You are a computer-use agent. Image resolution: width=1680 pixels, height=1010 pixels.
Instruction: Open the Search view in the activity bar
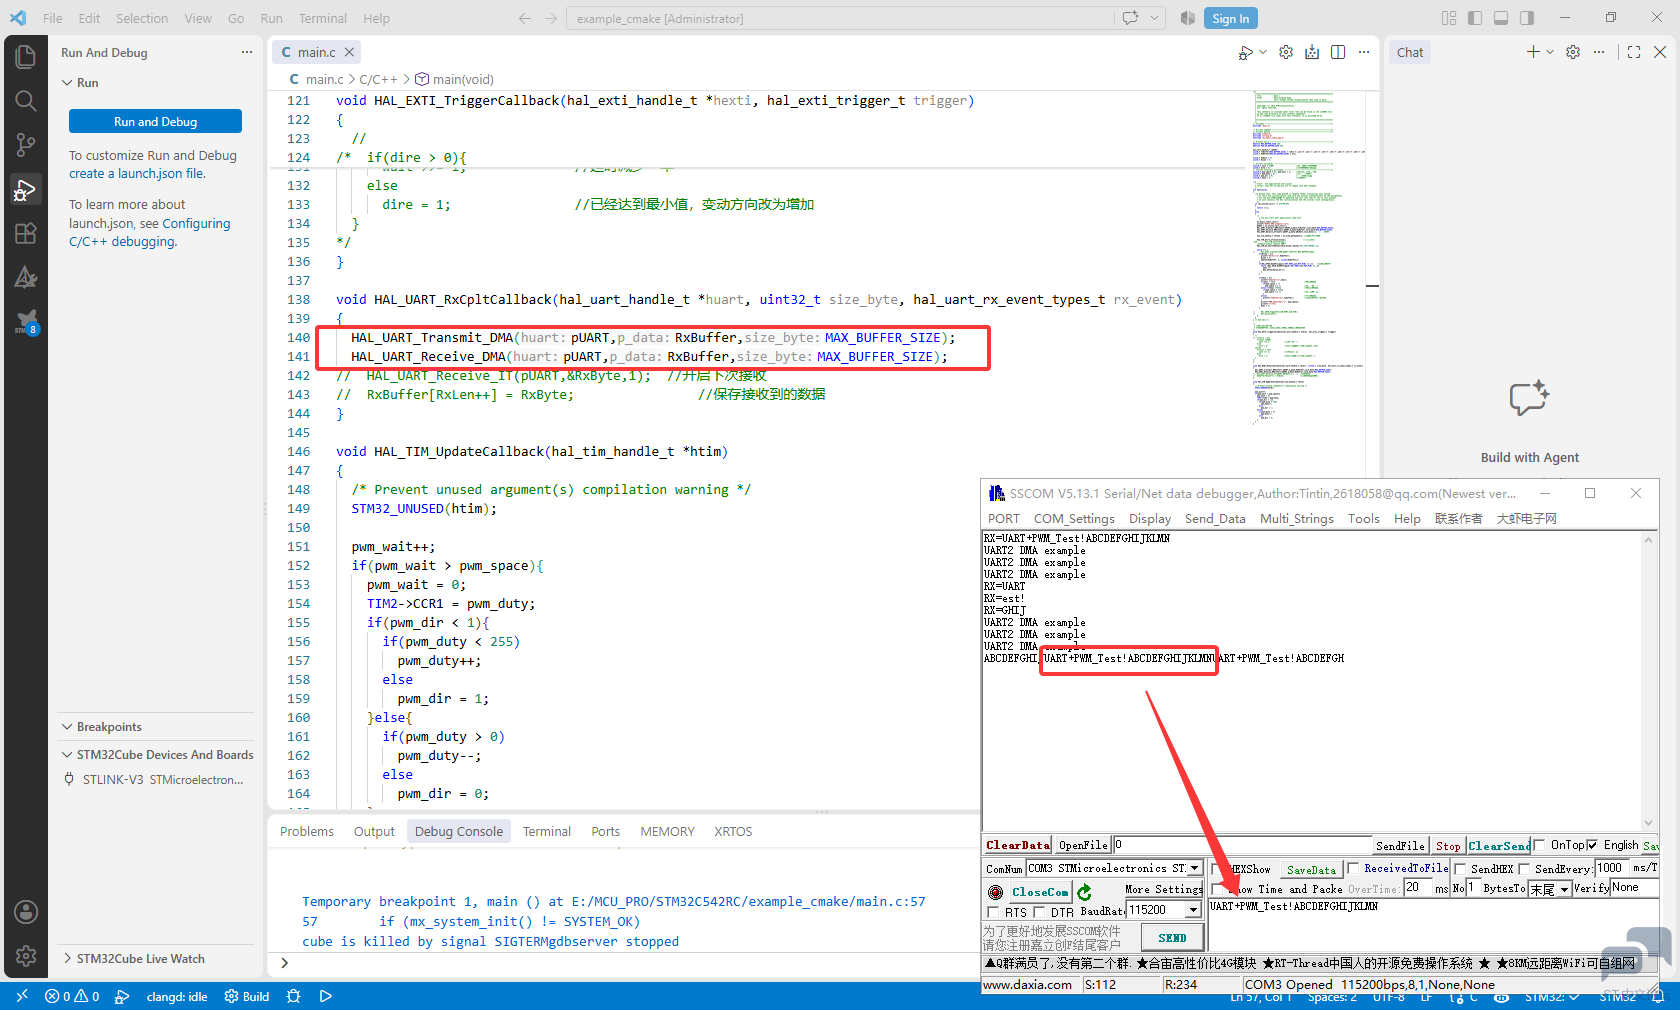pyautogui.click(x=26, y=101)
